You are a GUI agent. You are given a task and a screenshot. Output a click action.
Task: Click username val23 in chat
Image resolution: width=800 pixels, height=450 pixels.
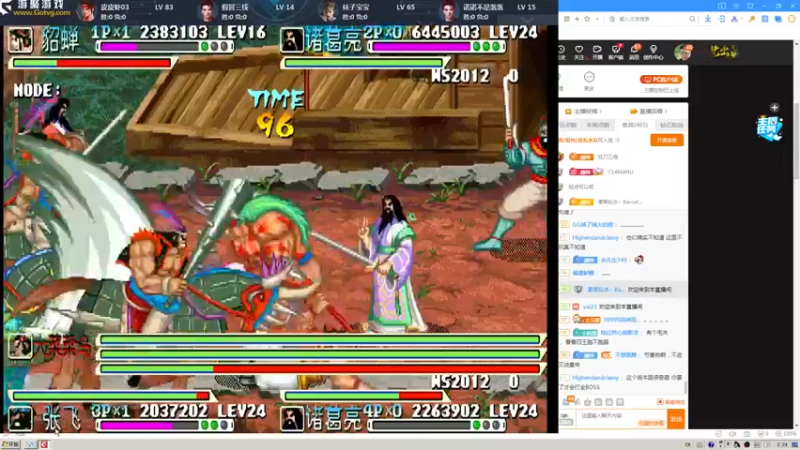[589, 307]
